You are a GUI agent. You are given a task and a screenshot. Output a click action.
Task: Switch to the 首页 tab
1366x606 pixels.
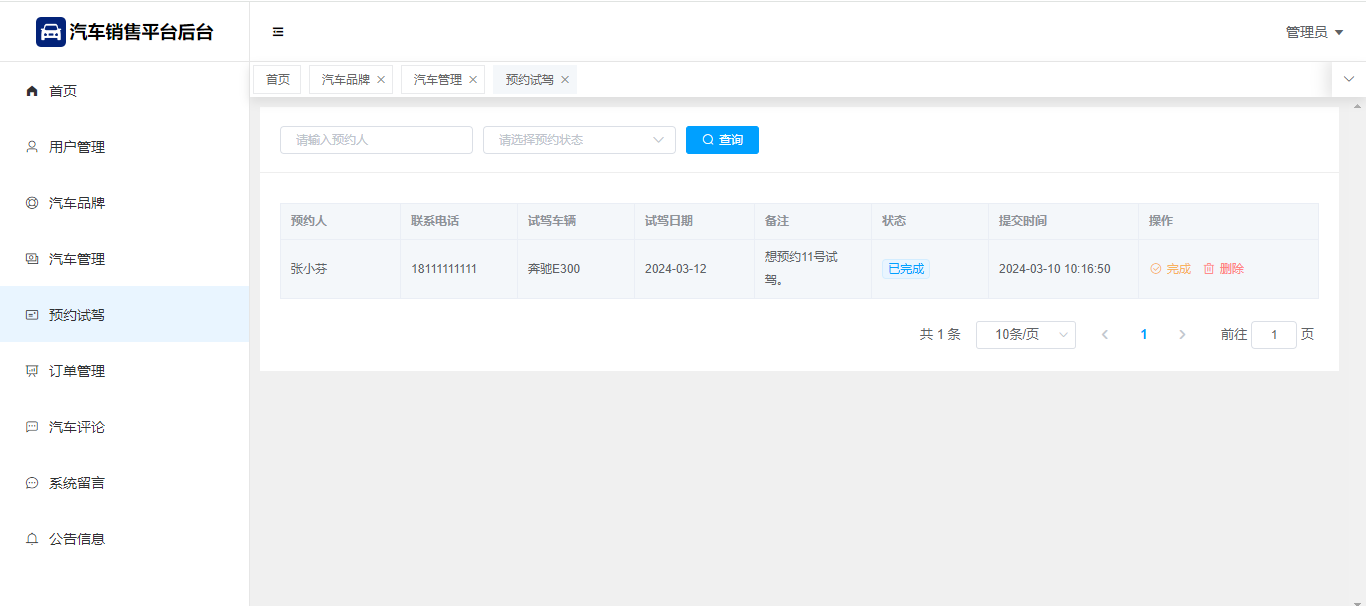click(277, 80)
